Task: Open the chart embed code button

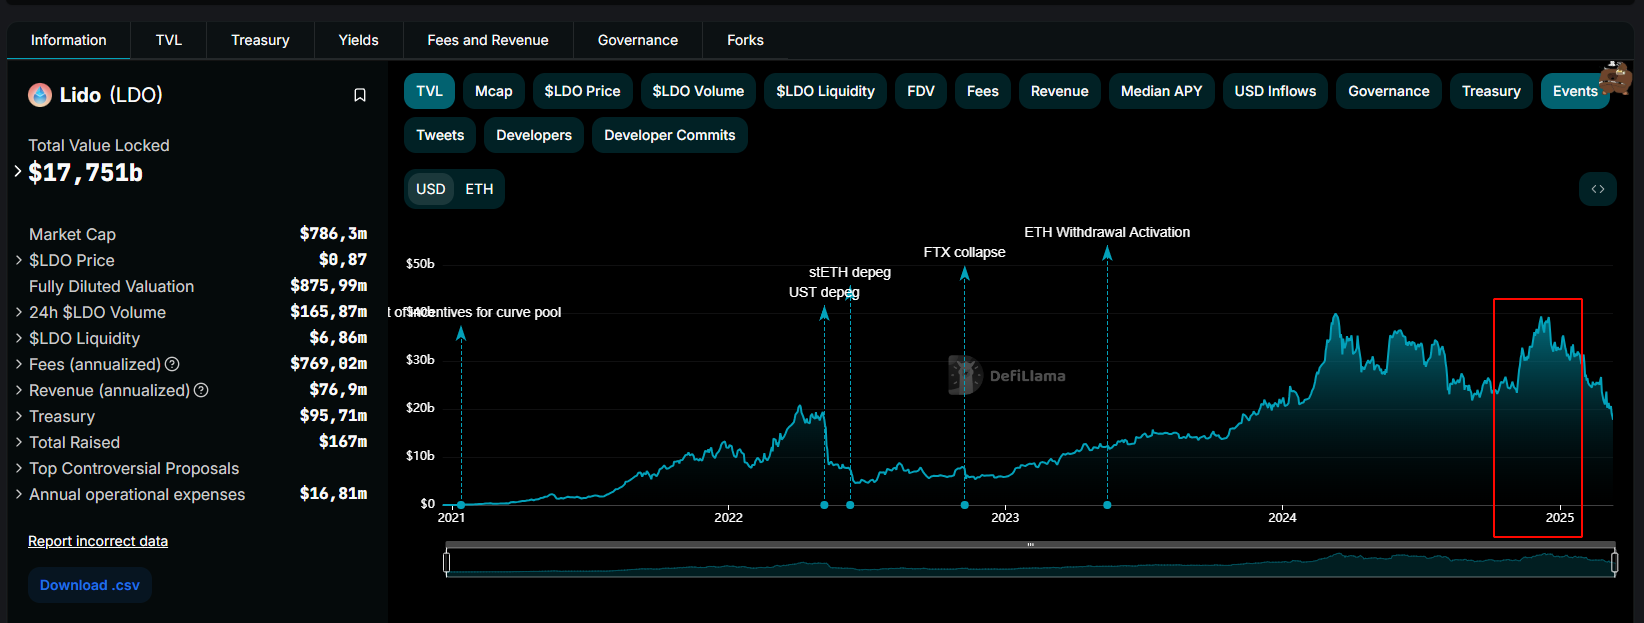Action: 1598,189
